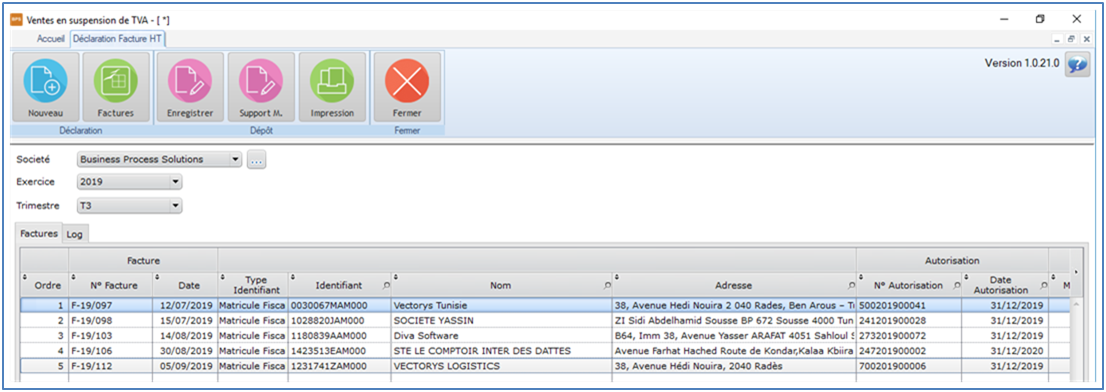Screen dimensions: 1106x392
Task: Click the date cell 14/08/2019
Action: tap(186, 336)
